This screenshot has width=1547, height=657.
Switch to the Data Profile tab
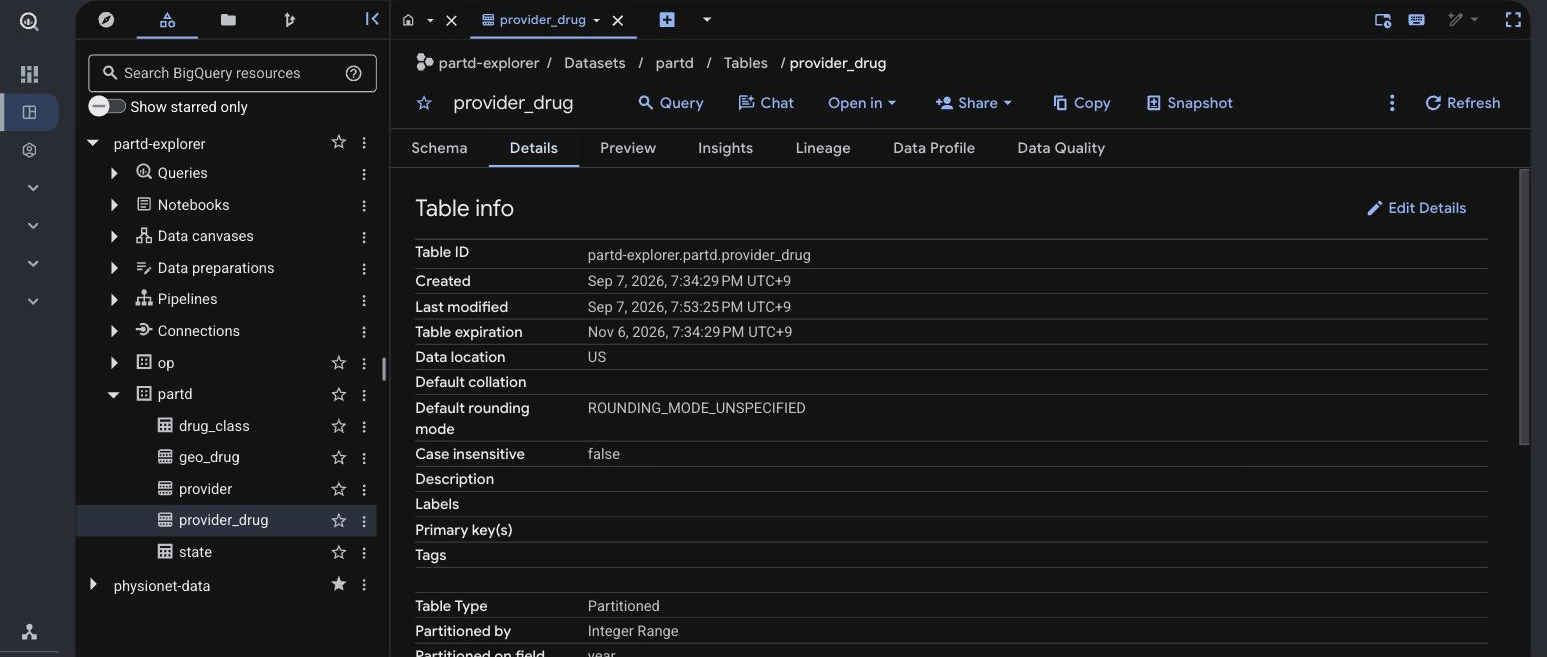[x=934, y=148]
